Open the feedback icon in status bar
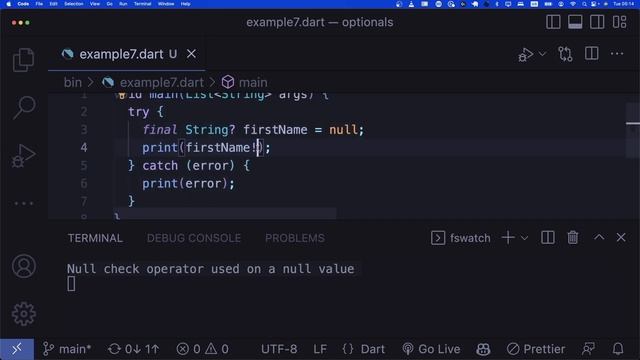Image resolution: width=640 pixels, height=360 pixels. [x=588, y=349]
